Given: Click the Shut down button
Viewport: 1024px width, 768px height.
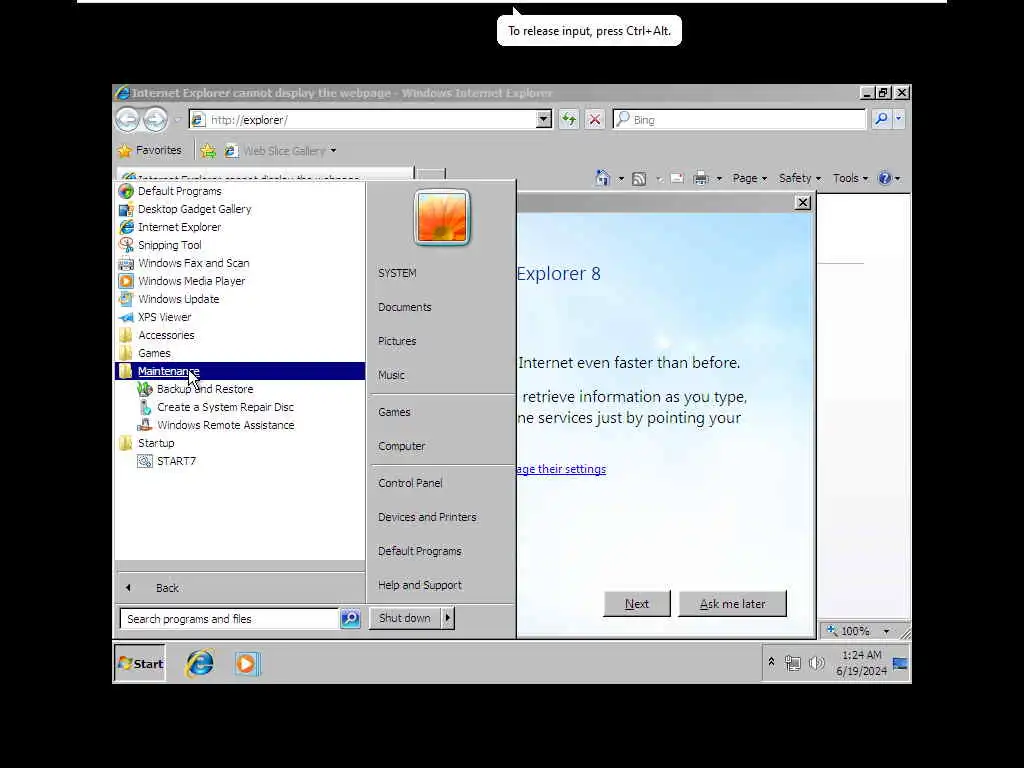Looking at the screenshot, I should tap(404, 618).
